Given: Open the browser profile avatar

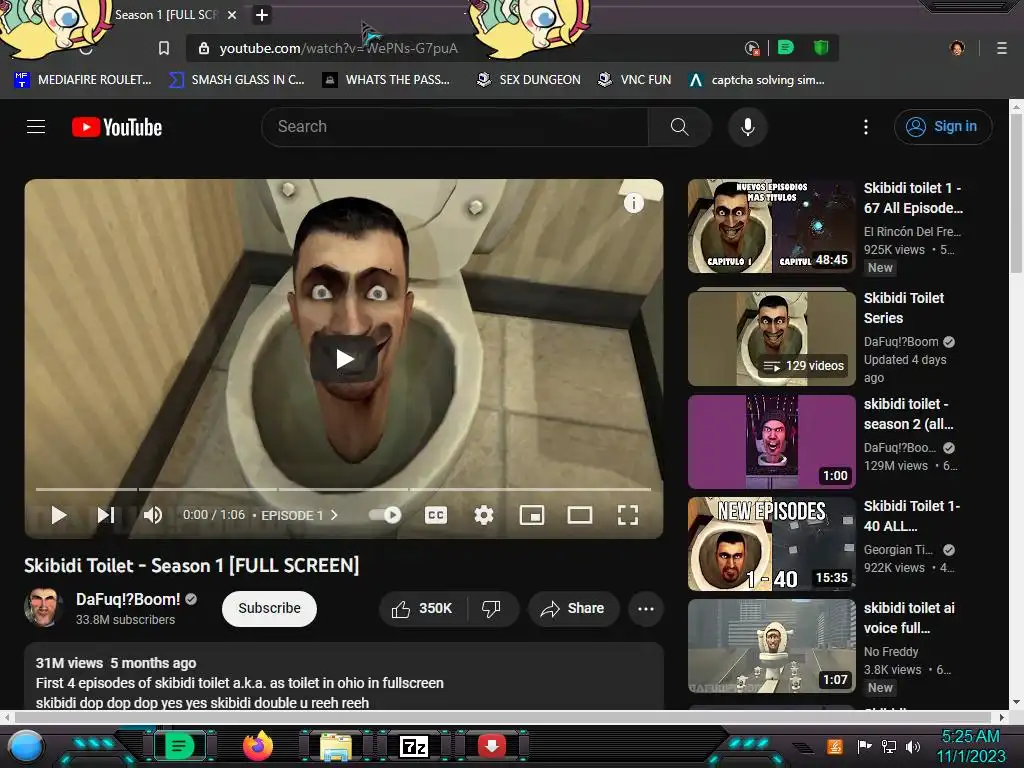Looking at the screenshot, I should tap(957, 48).
